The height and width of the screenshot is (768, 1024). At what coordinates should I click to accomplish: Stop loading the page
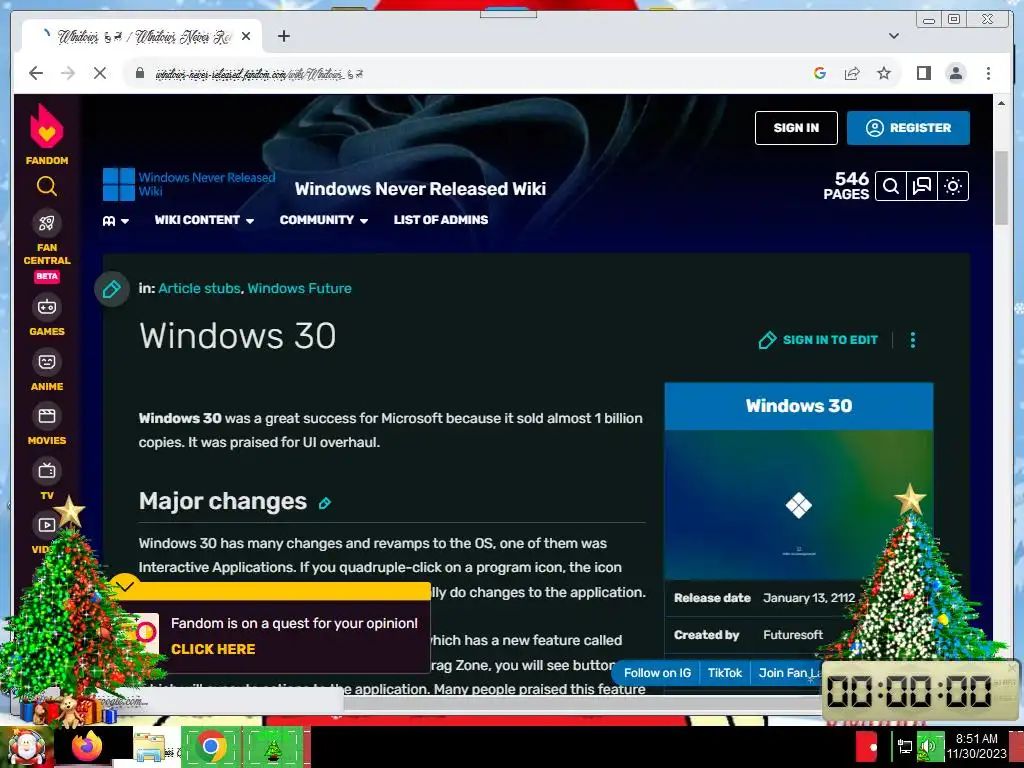point(100,73)
